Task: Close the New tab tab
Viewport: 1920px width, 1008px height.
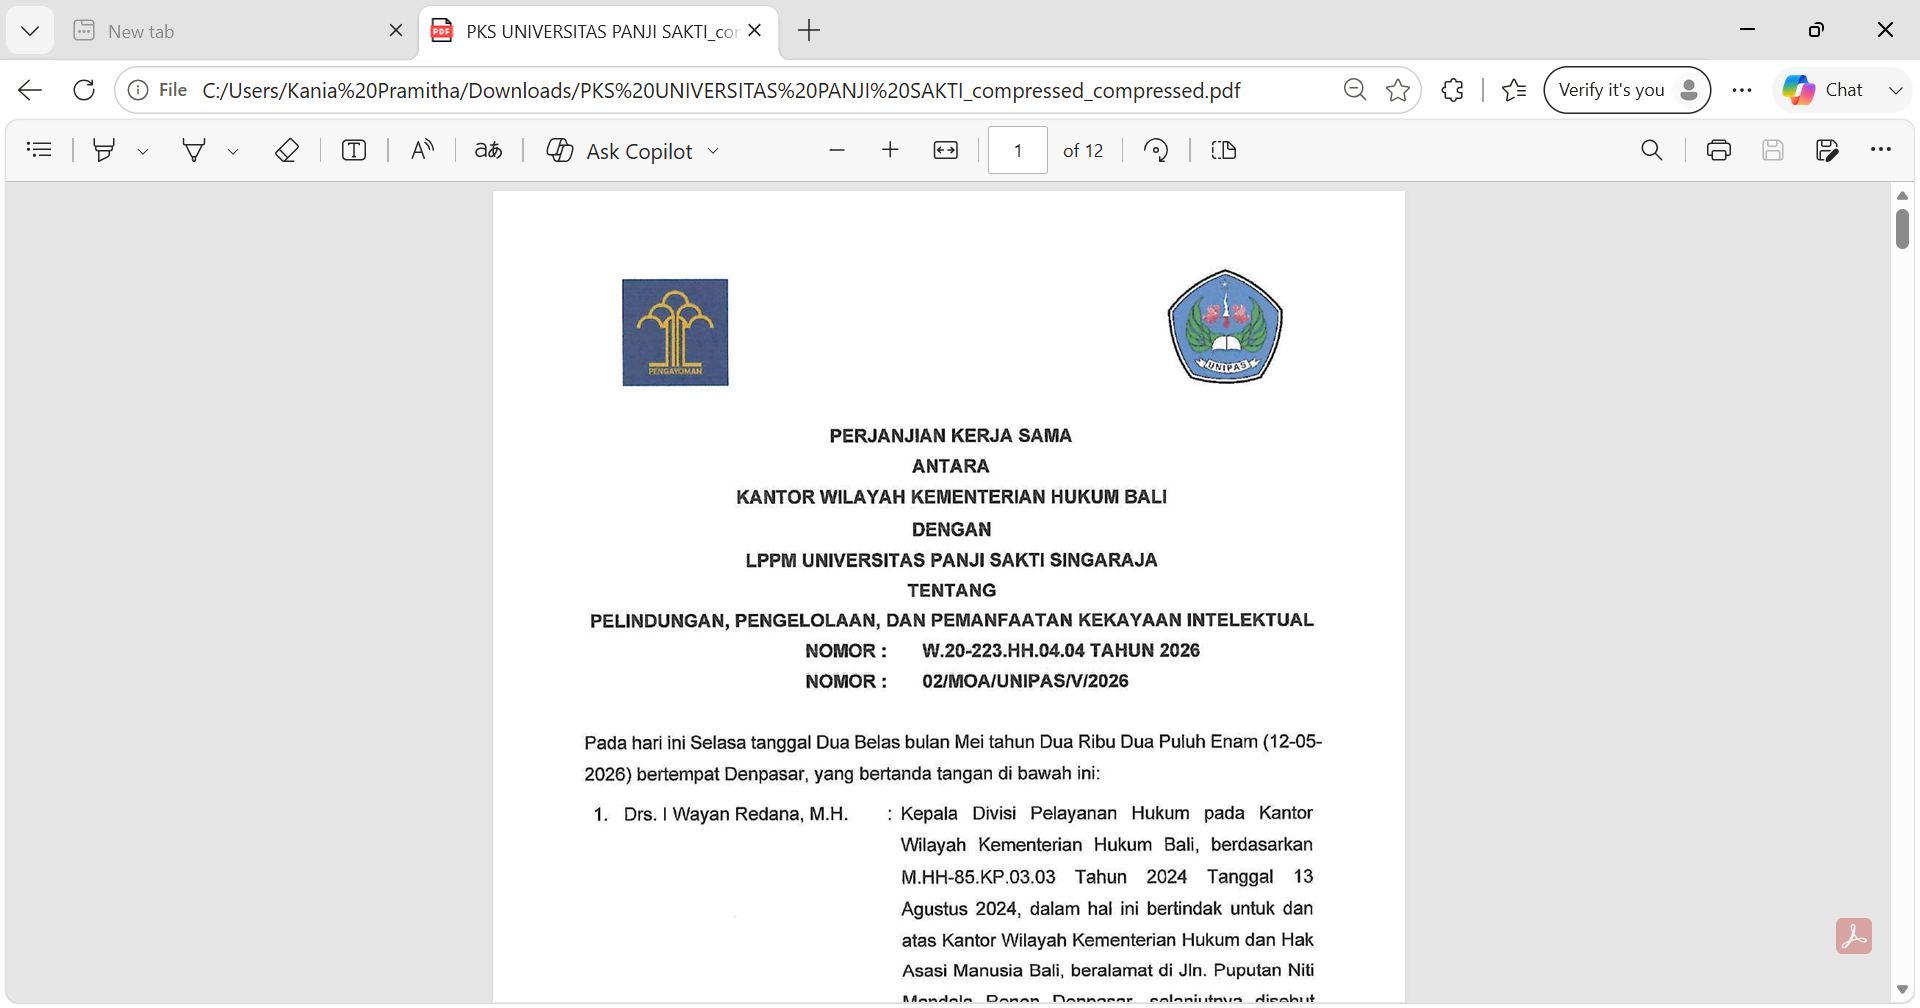Action: [396, 31]
